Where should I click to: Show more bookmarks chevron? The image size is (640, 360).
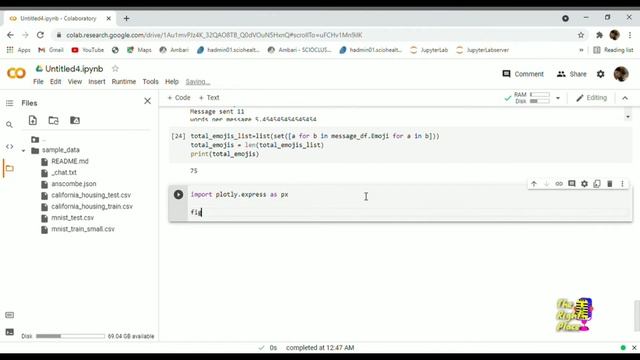click(581, 50)
